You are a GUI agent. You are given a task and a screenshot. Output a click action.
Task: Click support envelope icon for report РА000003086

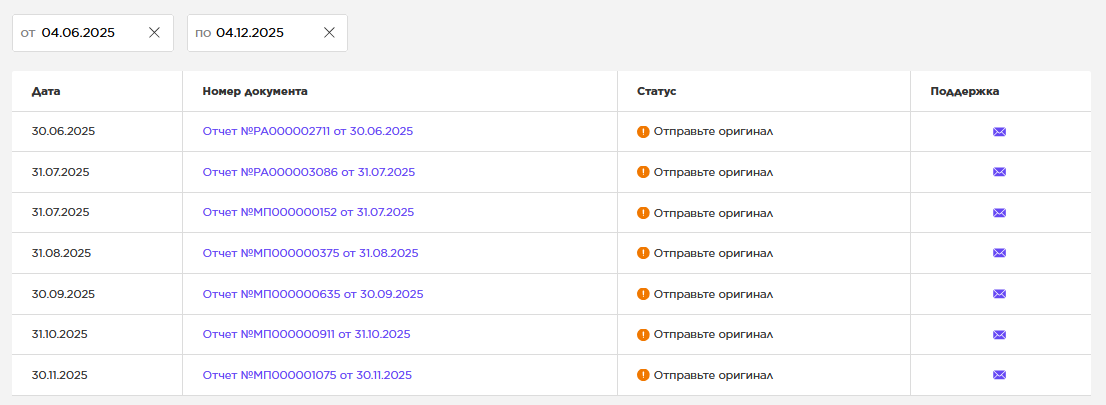pos(999,172)
